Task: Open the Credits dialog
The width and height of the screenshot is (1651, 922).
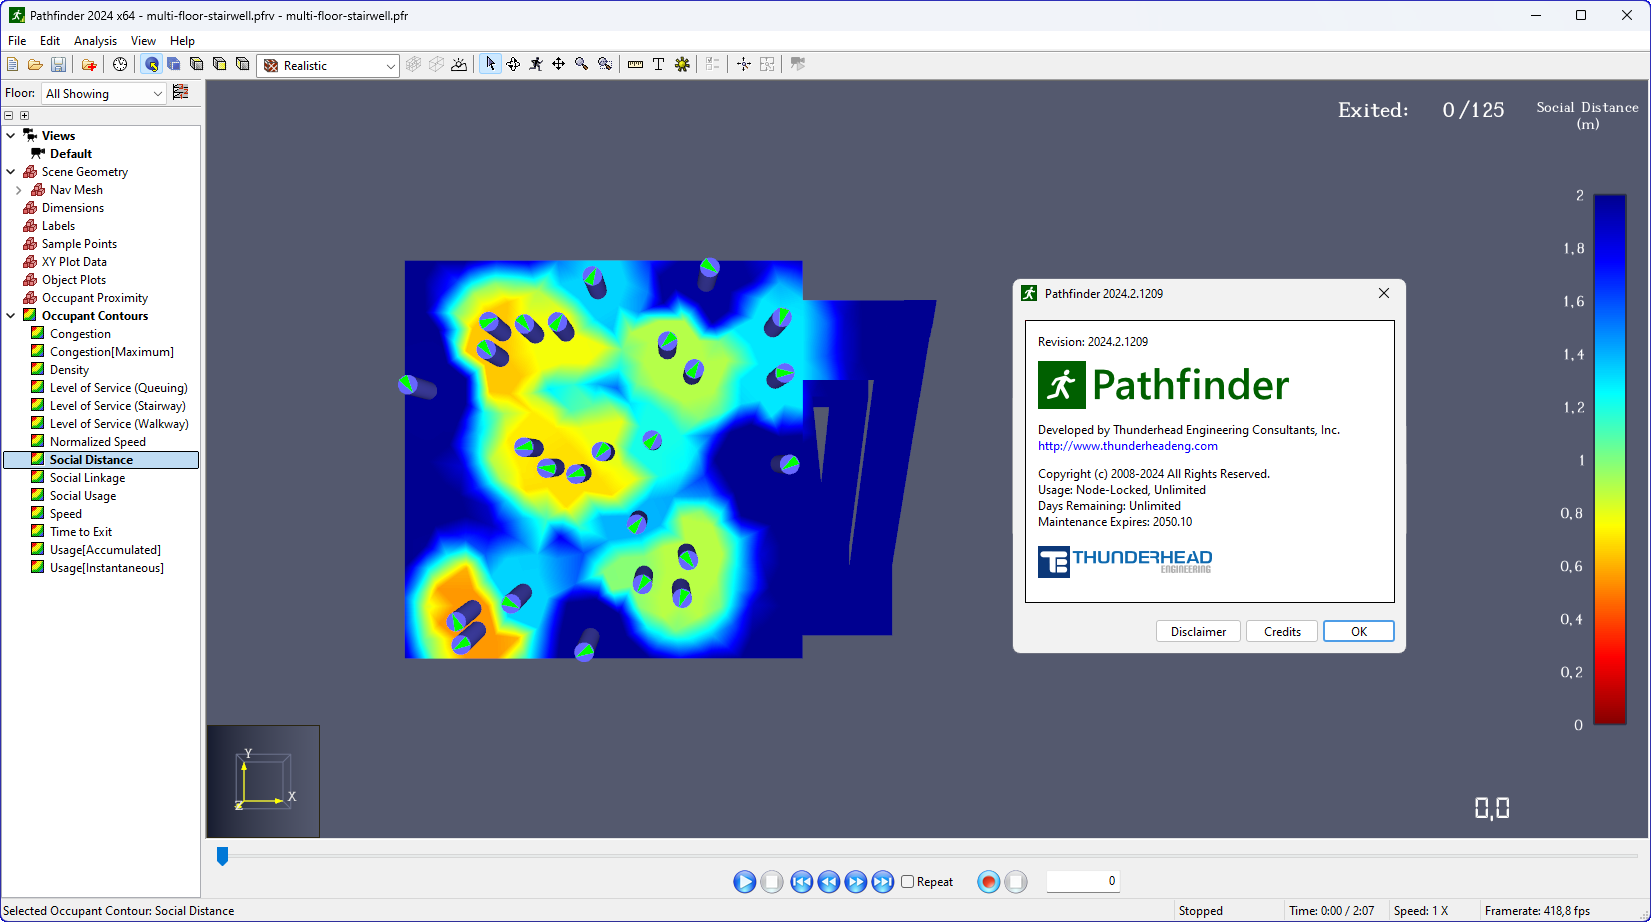Action: [x=1281, y=631]
